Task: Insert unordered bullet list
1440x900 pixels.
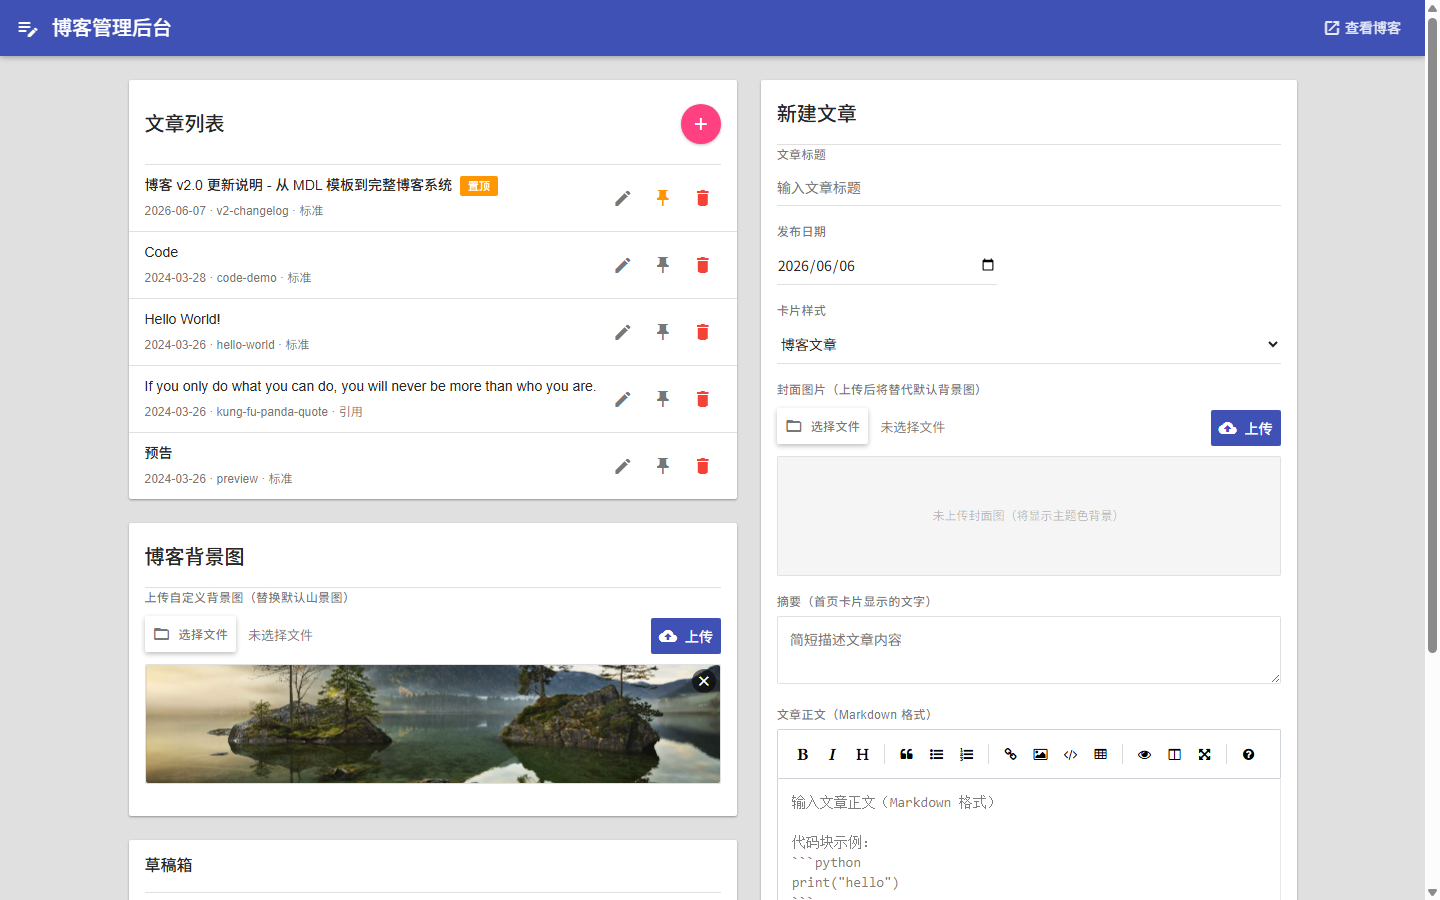Action: 936,755
